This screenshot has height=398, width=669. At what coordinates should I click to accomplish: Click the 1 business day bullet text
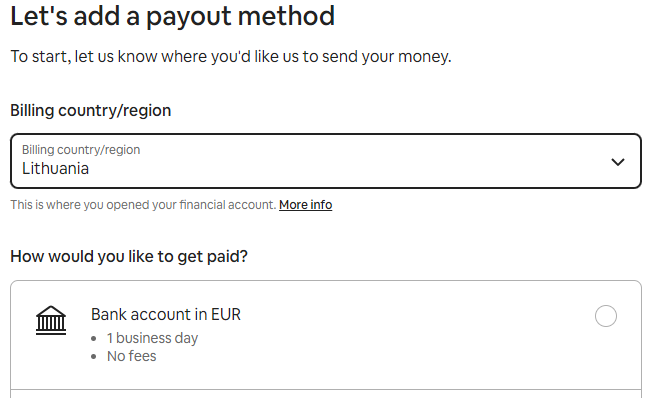[x=152, y=338]
